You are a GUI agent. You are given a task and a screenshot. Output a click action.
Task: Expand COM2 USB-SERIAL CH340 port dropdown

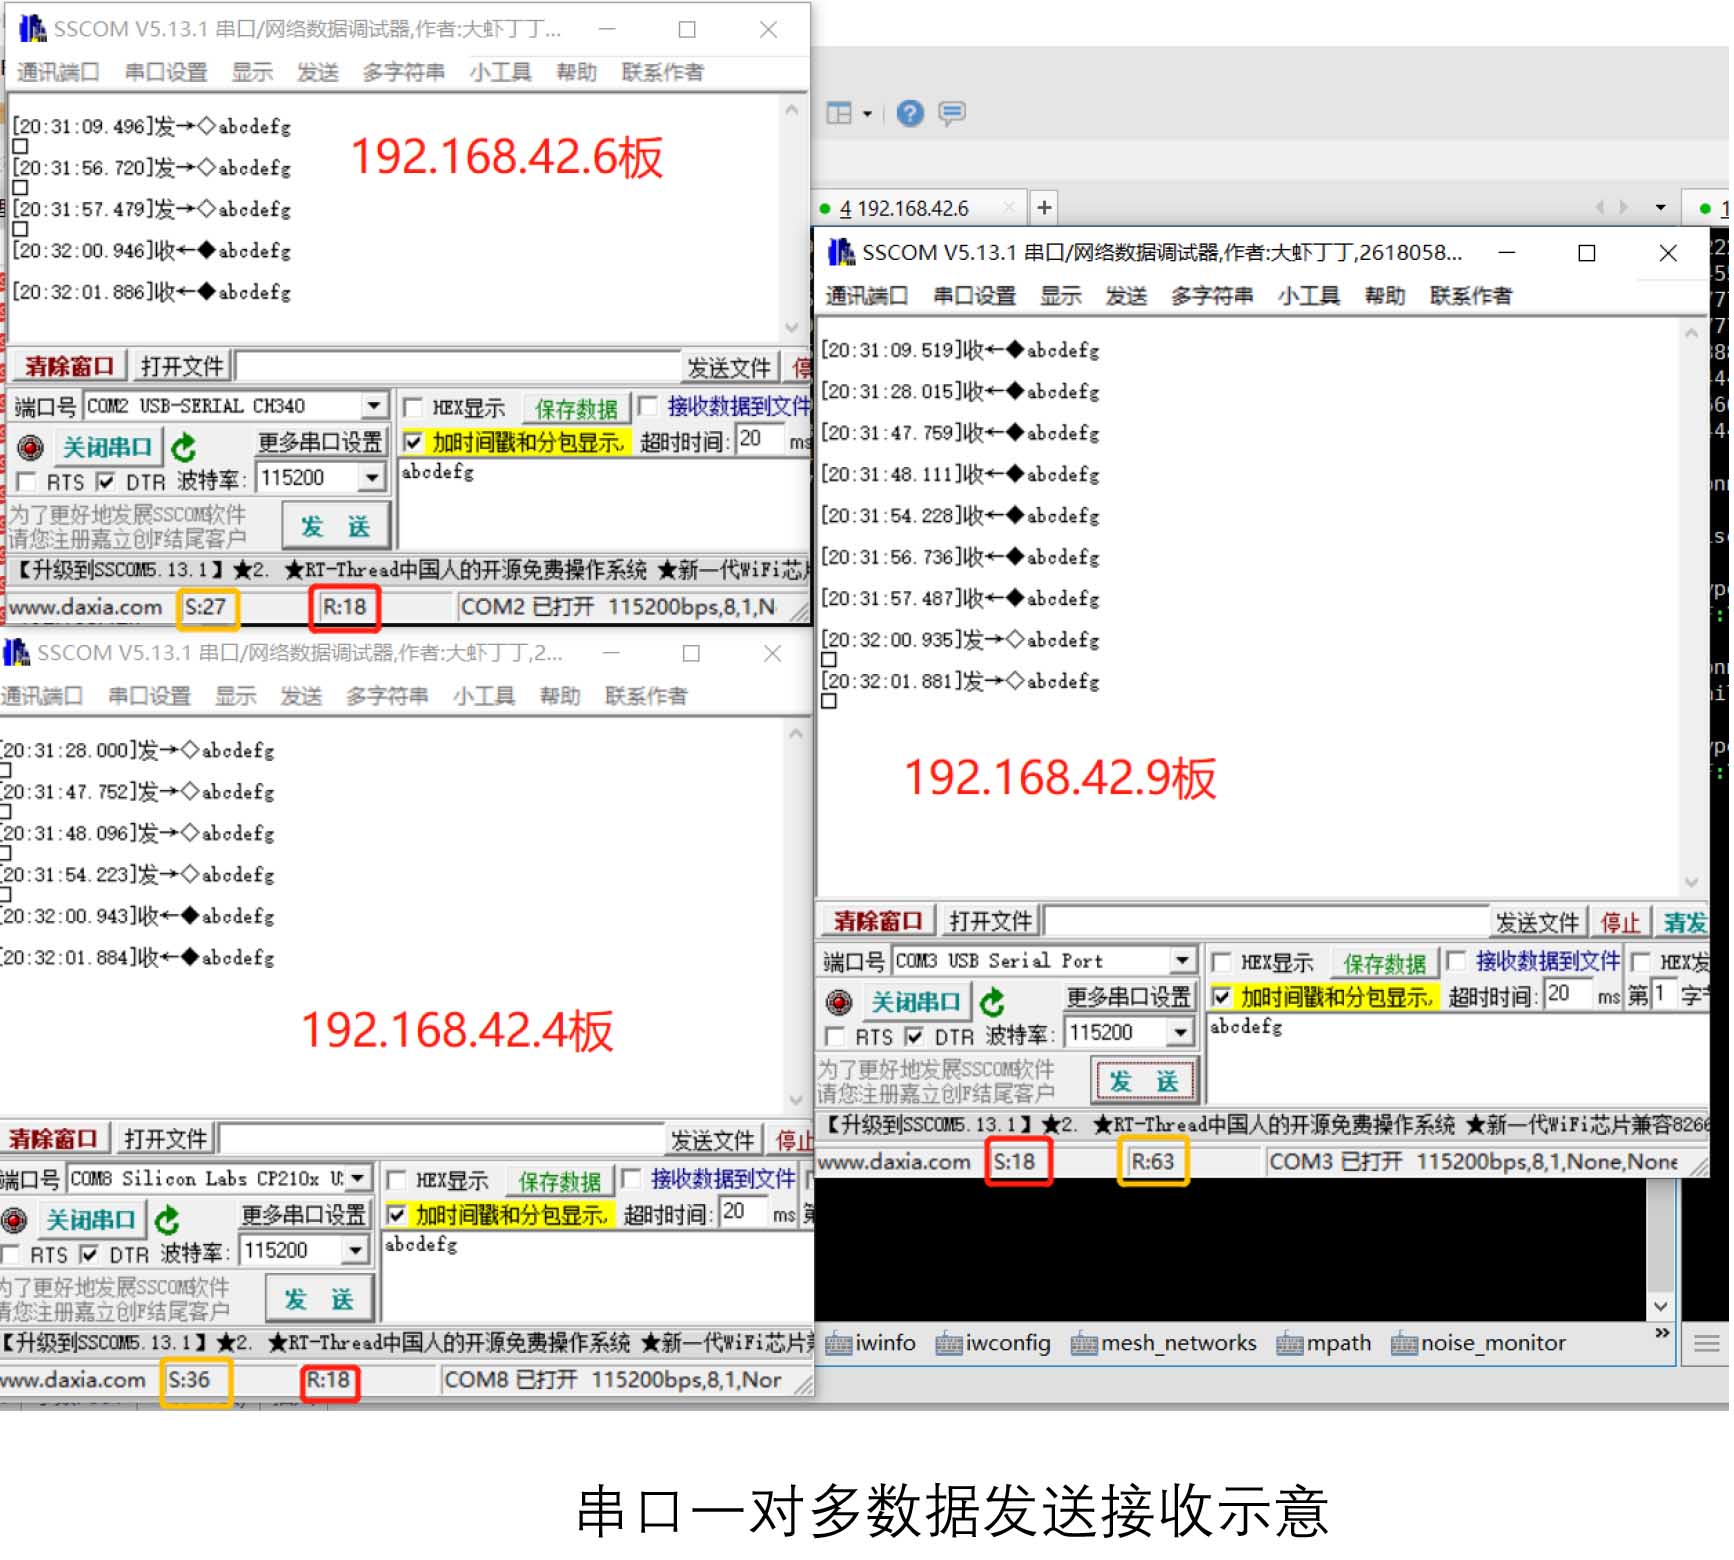[x=373, y=406]
